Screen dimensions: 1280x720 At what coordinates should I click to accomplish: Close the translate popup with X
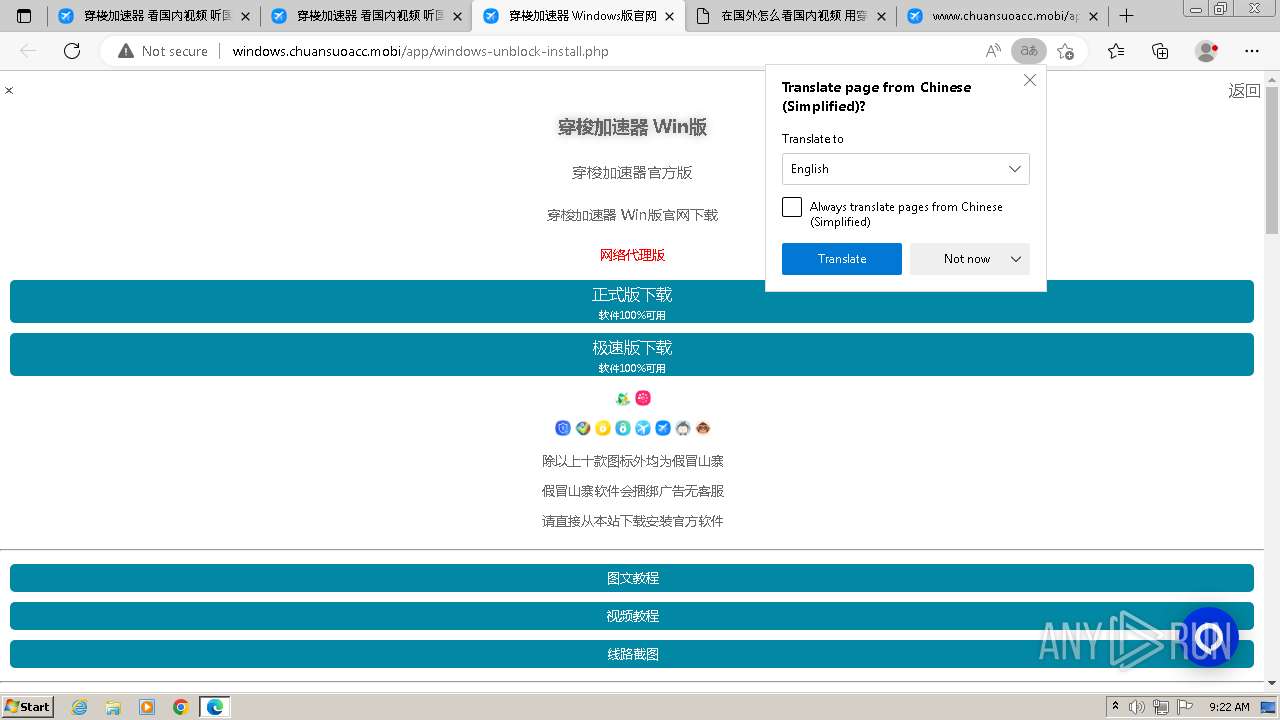pyautogui.click(x=1030, y=80)
